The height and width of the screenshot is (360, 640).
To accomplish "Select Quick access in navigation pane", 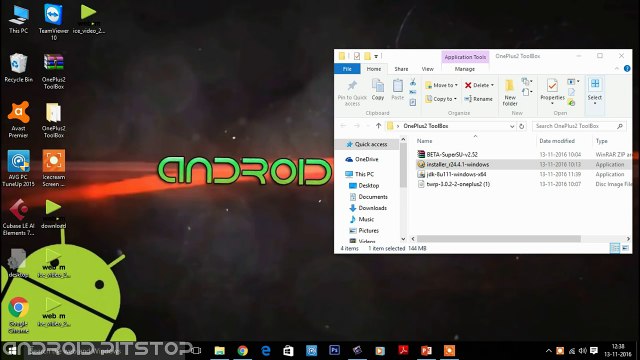I will point(367,144).
